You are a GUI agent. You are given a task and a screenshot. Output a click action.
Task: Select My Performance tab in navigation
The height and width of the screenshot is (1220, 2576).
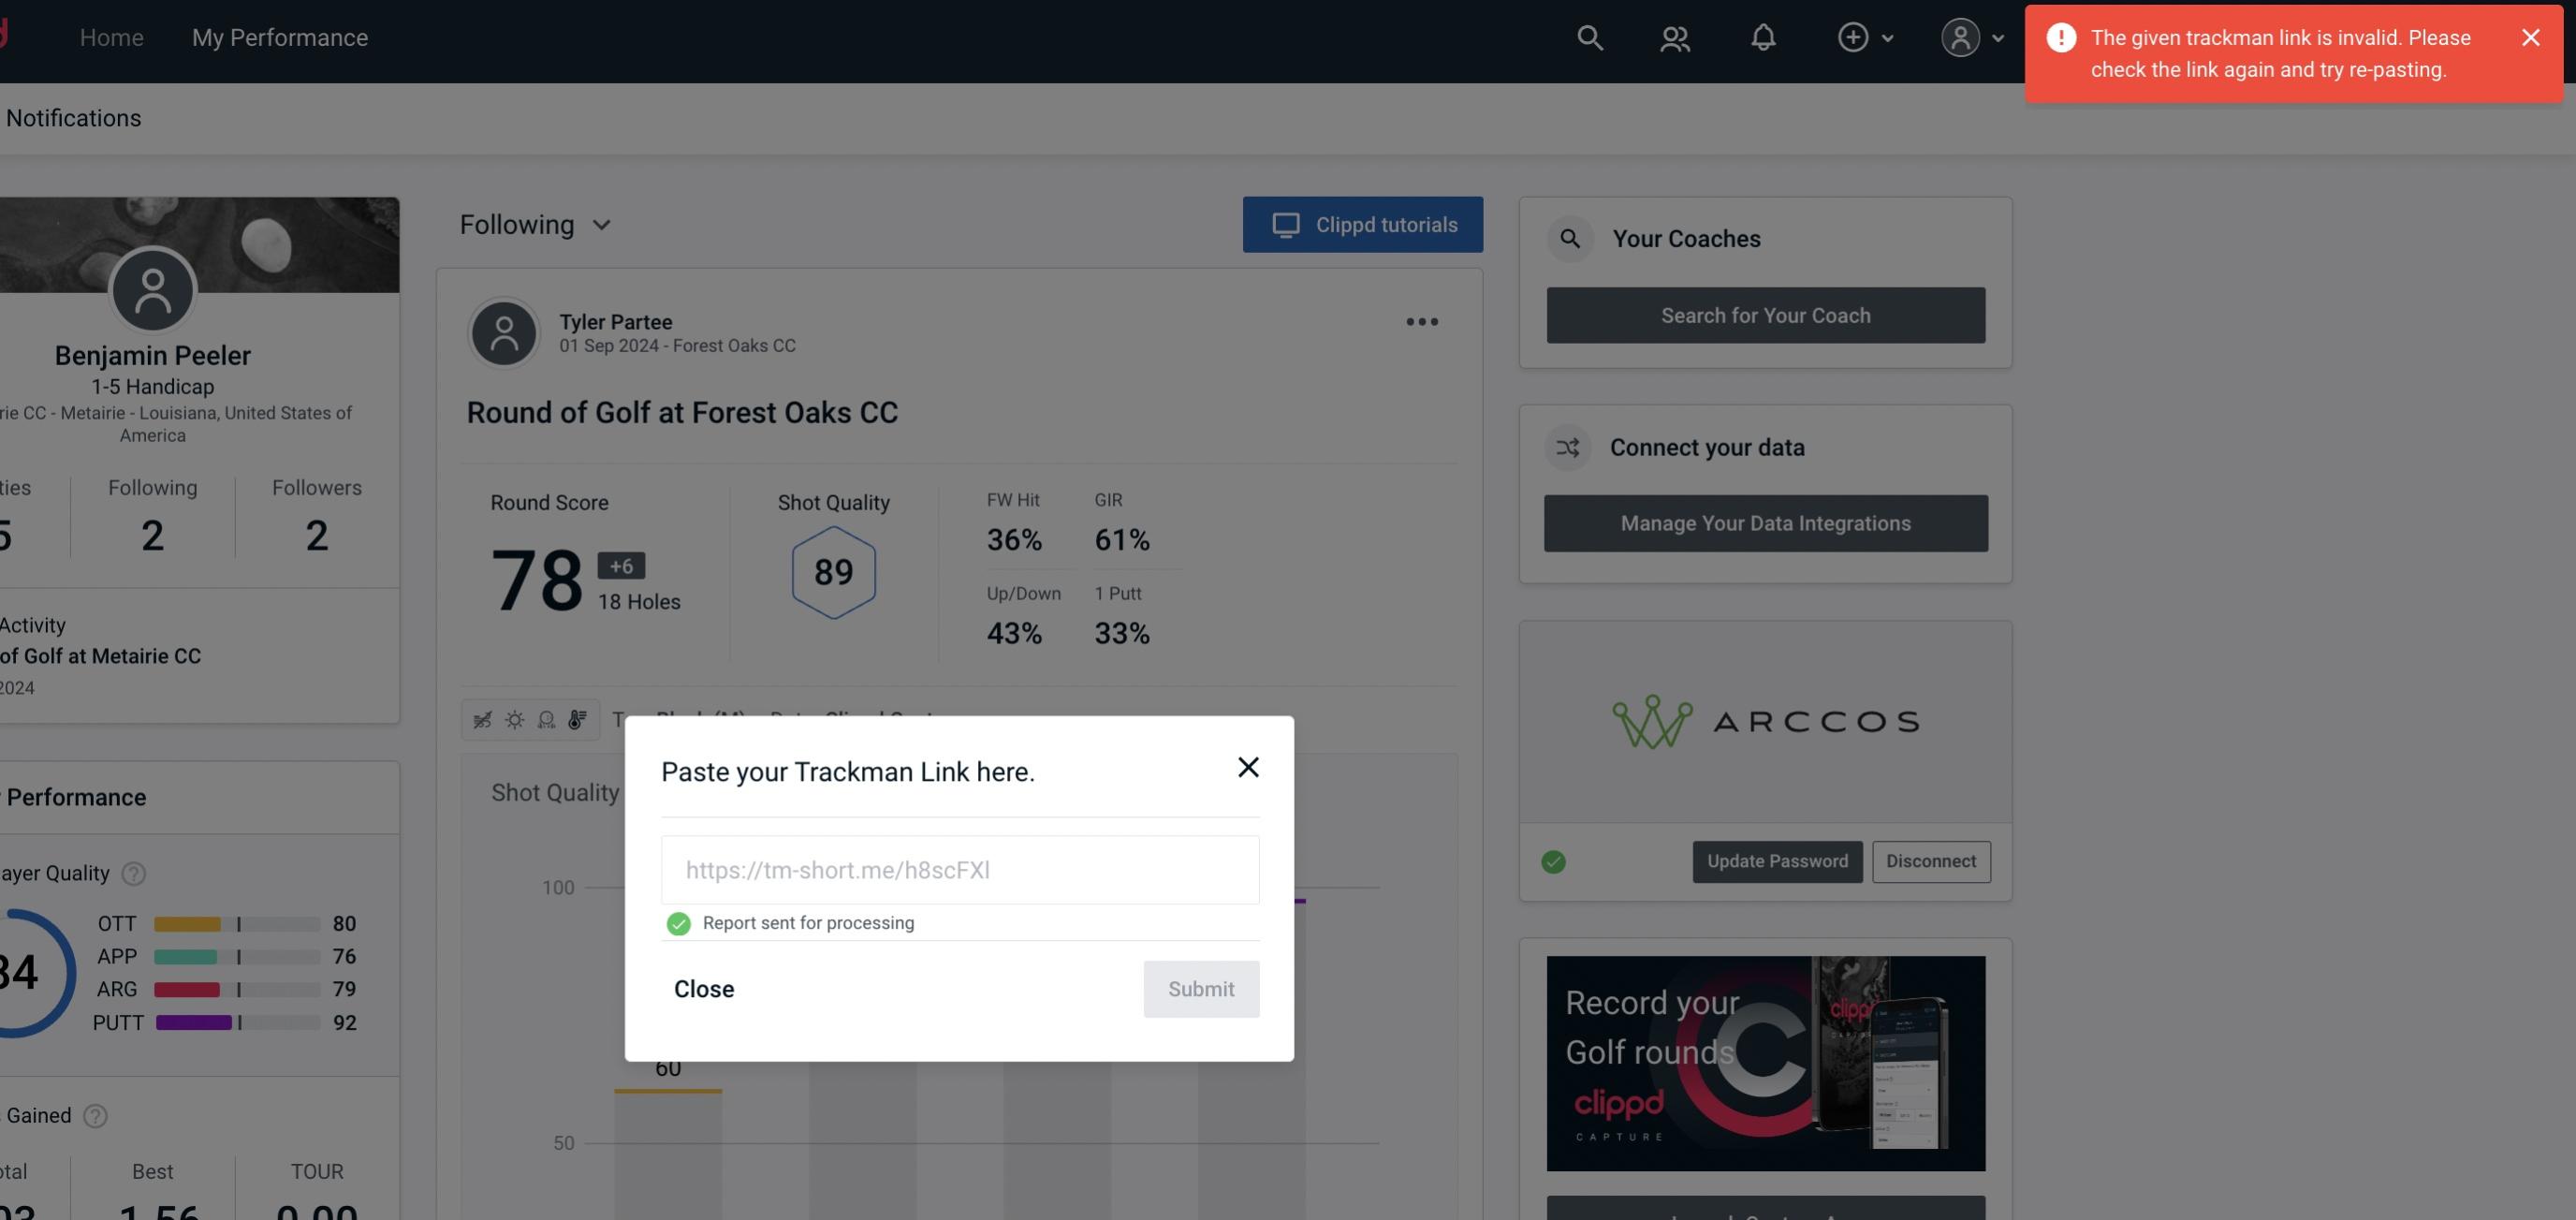pyautogui.click(x=279, y=37)
